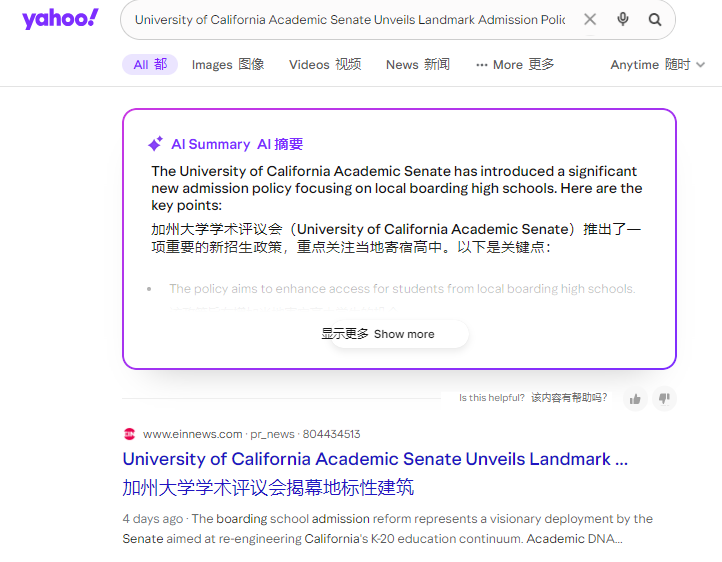This screenshot has height=562, width=722.
Task: Expand AI summary with Show more
Action: click(399, 334)
